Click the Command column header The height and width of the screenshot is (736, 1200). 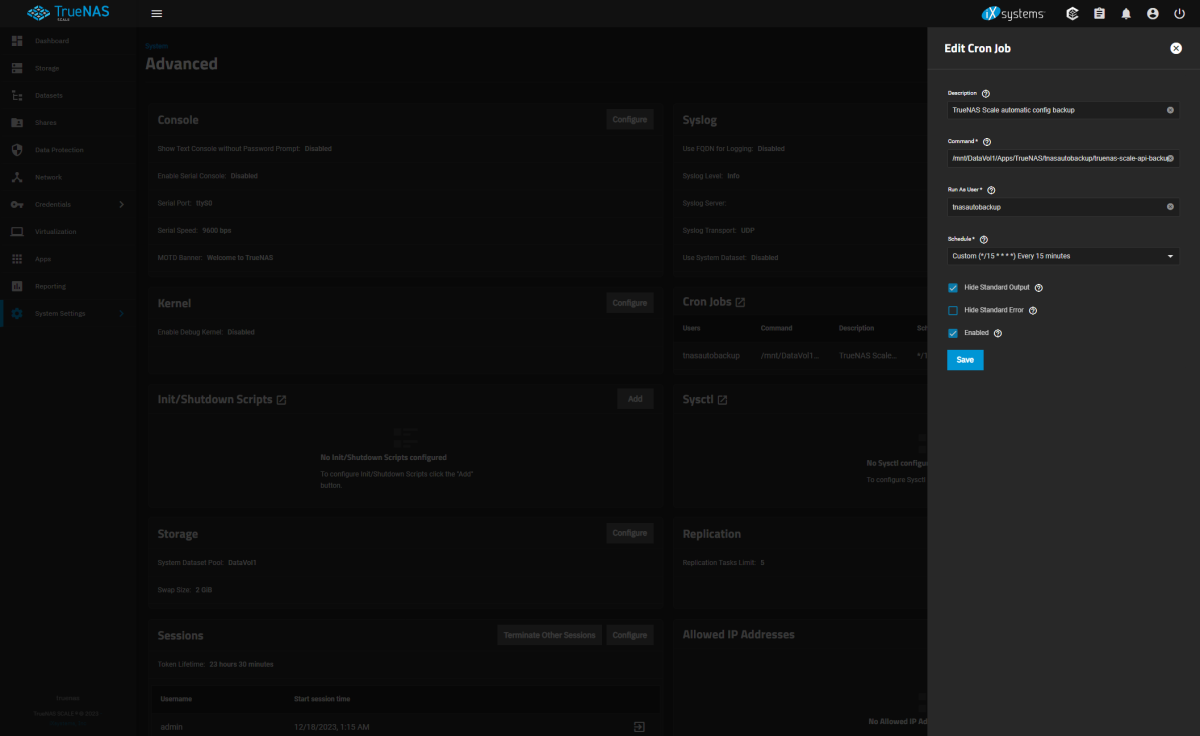776,328
